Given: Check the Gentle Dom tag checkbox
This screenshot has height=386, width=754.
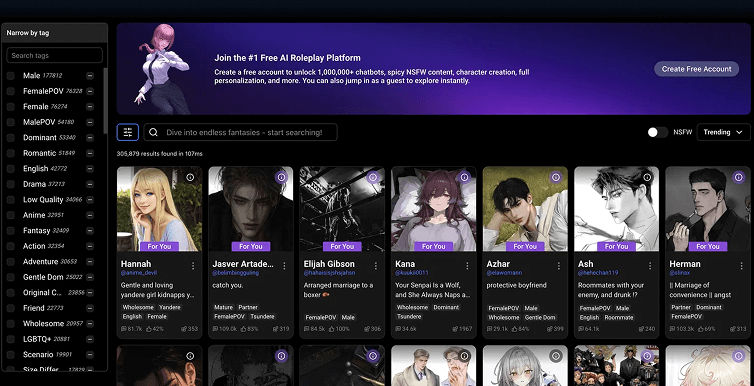Looking at the screenshot, I should click(11, 277).
